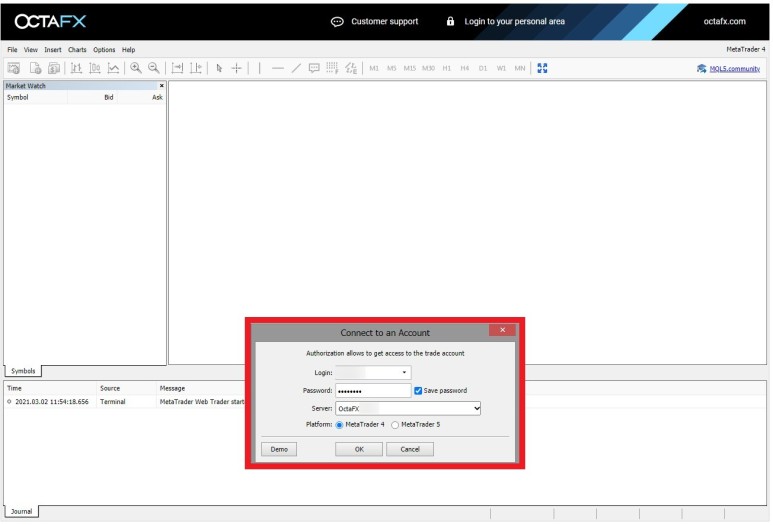This screenshot has height=525, width=773.
Task: Select the M1 timeframe
Action: pos(374,68)
